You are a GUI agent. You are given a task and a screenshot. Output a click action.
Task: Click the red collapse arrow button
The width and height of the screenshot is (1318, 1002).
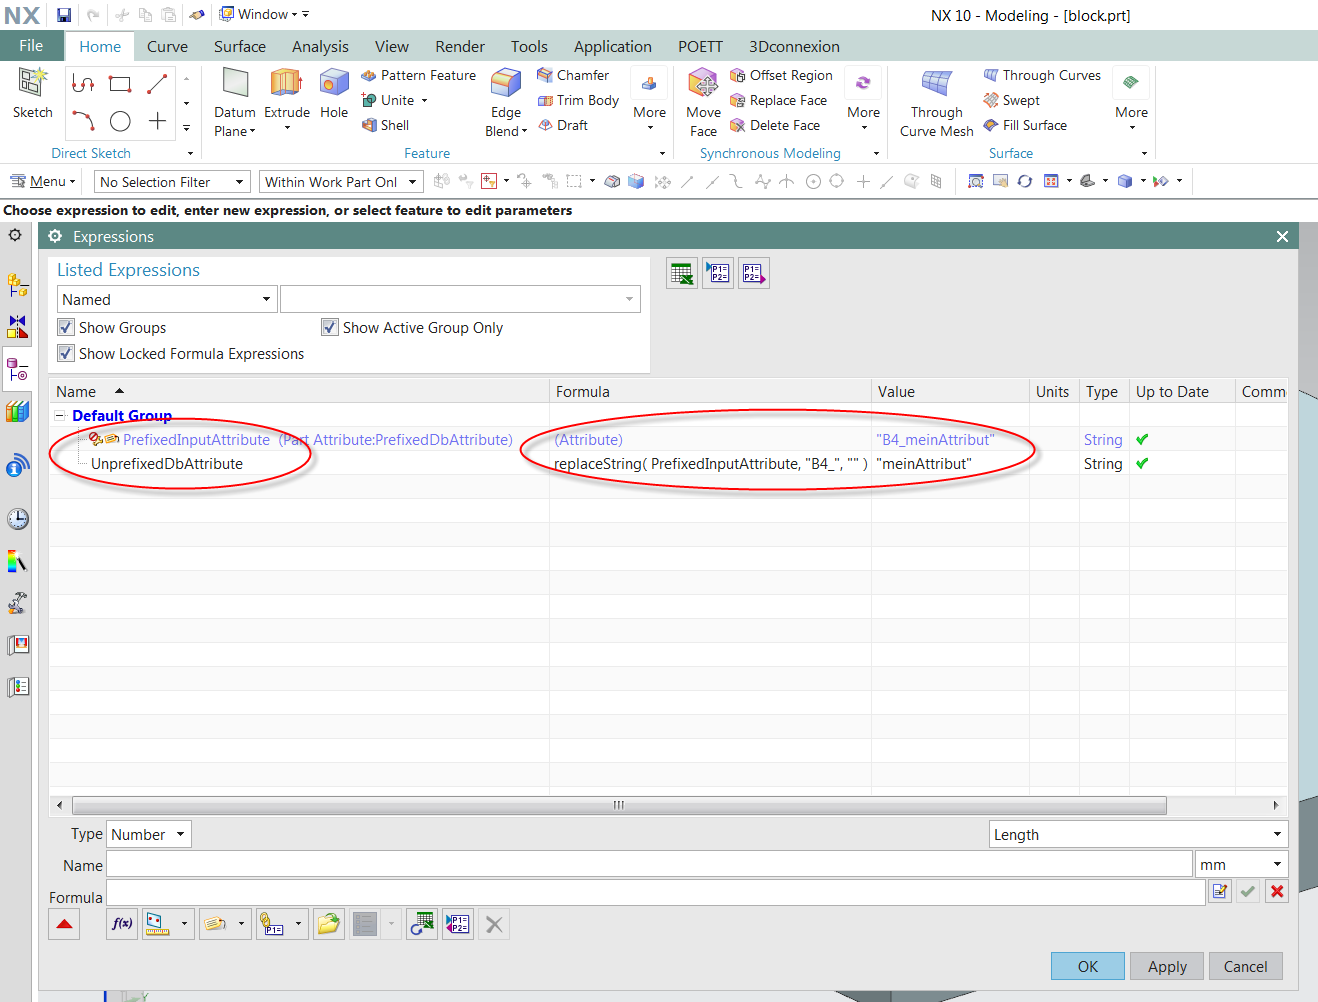click(x=64, y=924)
